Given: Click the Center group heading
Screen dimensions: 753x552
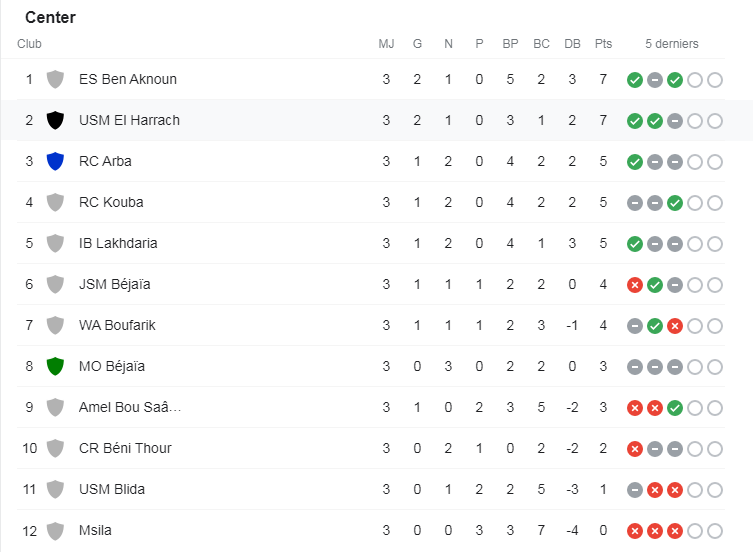Looking at the screenshot, I should (x=50, y=18).
